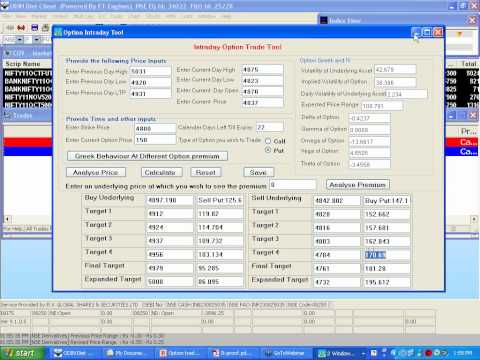The width and height of the screenshot is (480, 360).
Task: Click the Previous Day Low input field
Action: [x=150, y=82]
